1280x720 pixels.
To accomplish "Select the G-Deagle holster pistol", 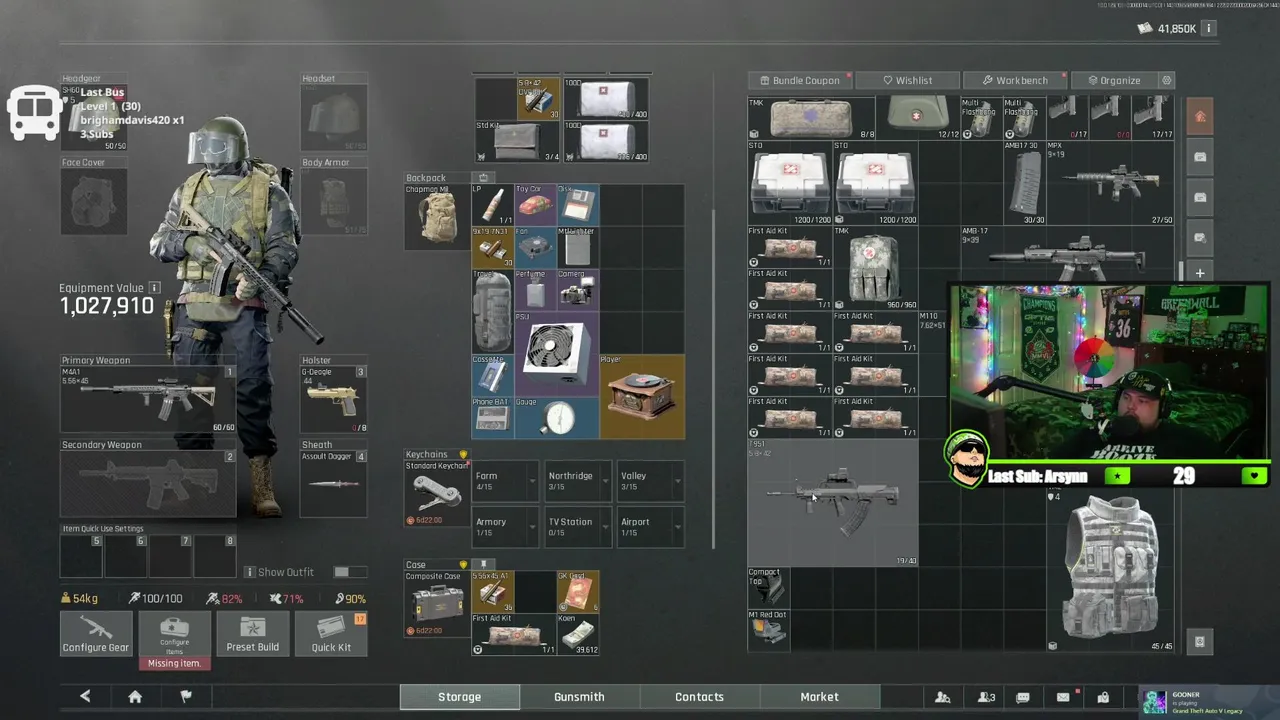I will (333, 400).
